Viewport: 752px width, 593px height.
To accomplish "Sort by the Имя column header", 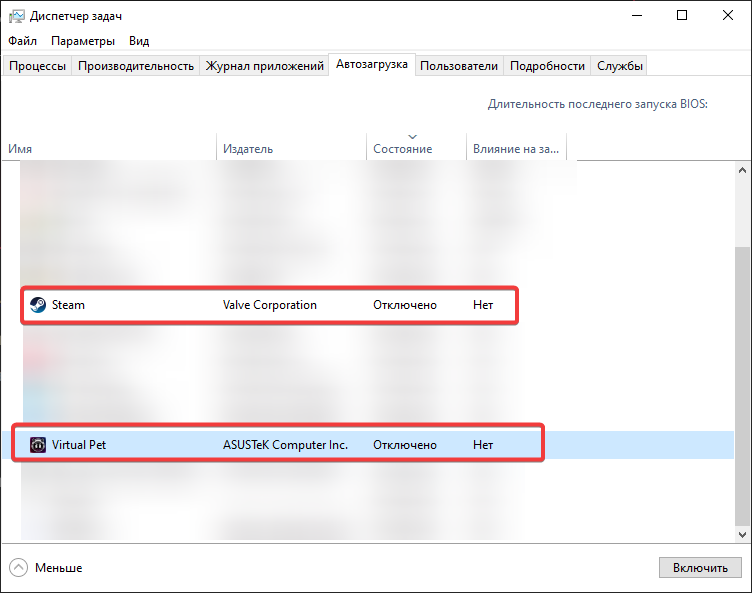I will [110, 148].
